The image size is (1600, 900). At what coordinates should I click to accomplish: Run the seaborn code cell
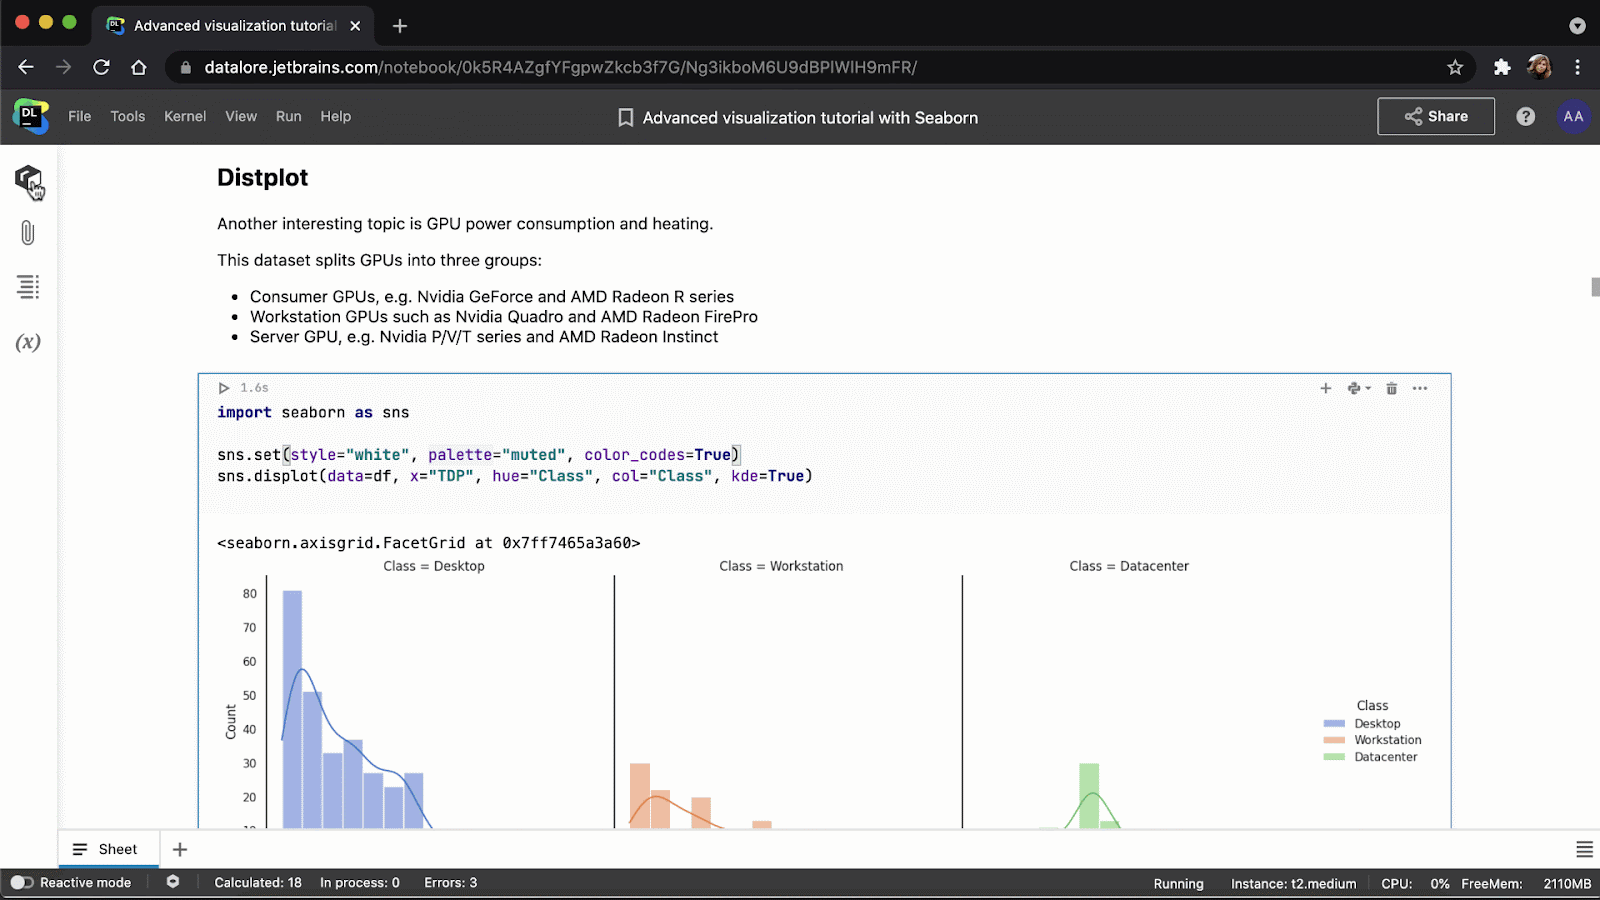[224, 388]
